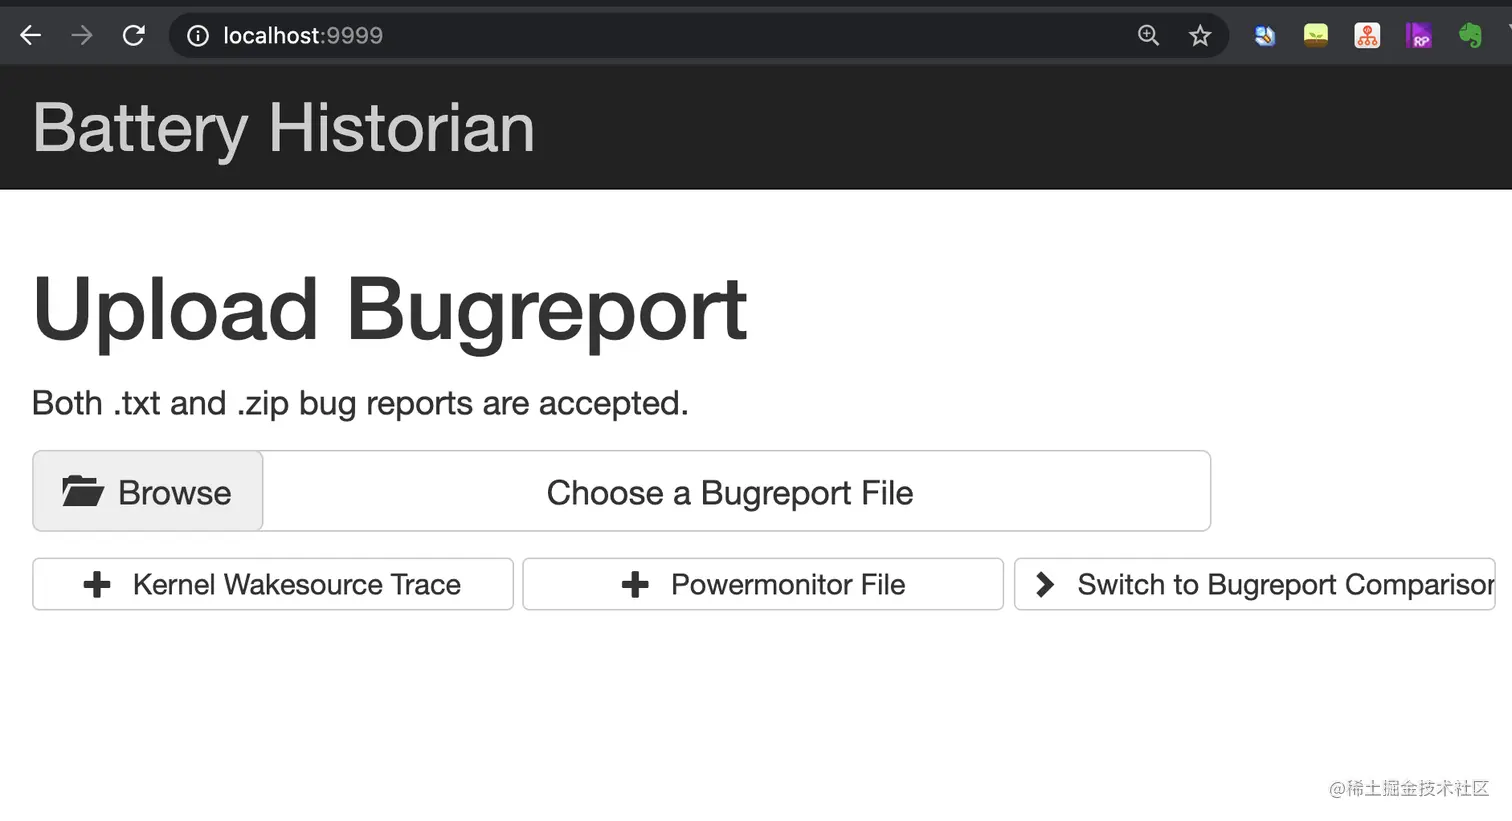The height and width of the screenshot is (821, 1512).
Task: Click the Upload Bugreport heading
Action: pyautogui.click(x=390, y=312)
